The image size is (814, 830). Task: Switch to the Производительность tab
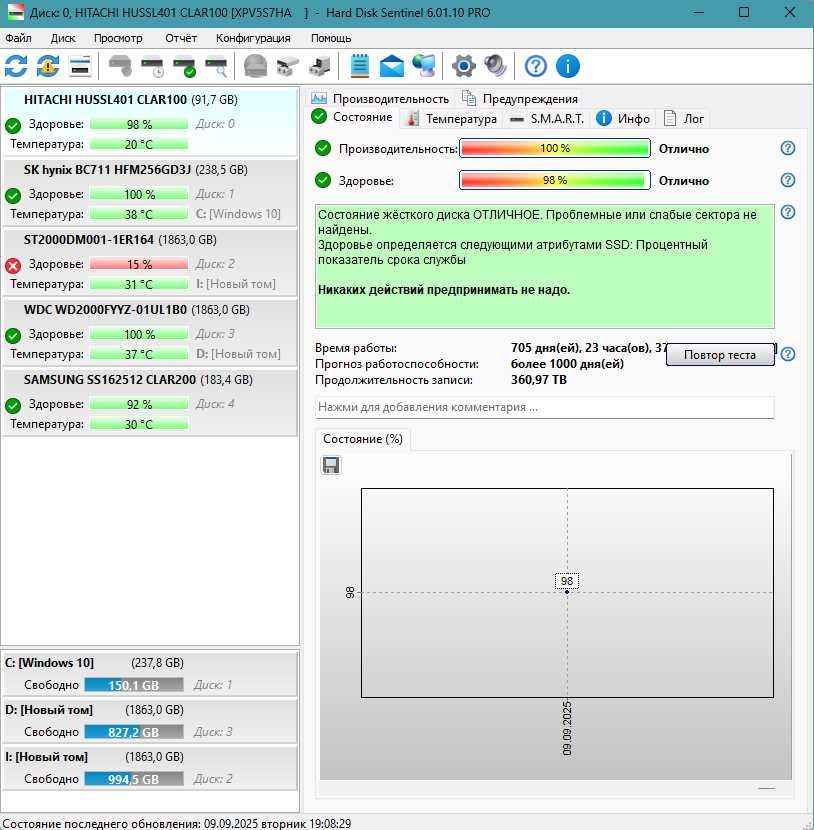(x=380, y=98)
